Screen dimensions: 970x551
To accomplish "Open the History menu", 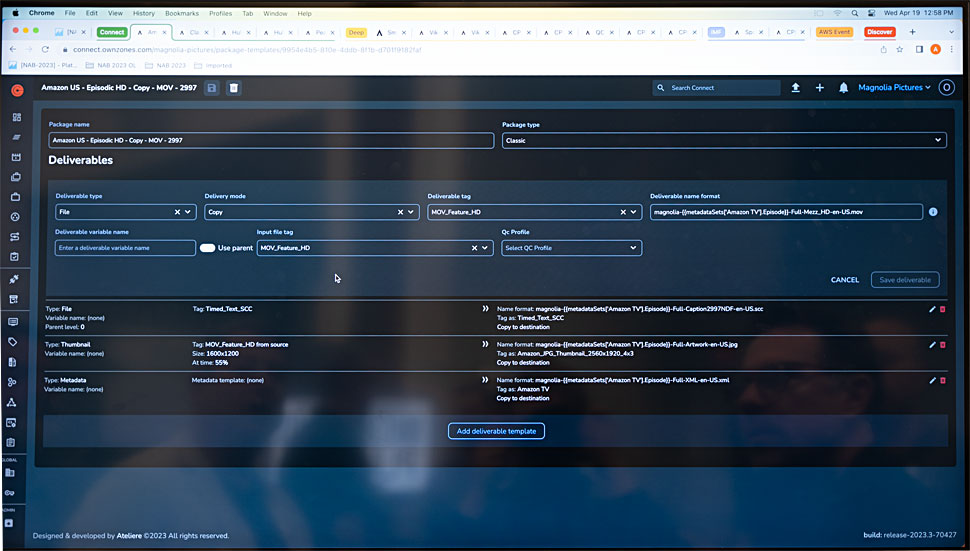I will coord(144,13).
